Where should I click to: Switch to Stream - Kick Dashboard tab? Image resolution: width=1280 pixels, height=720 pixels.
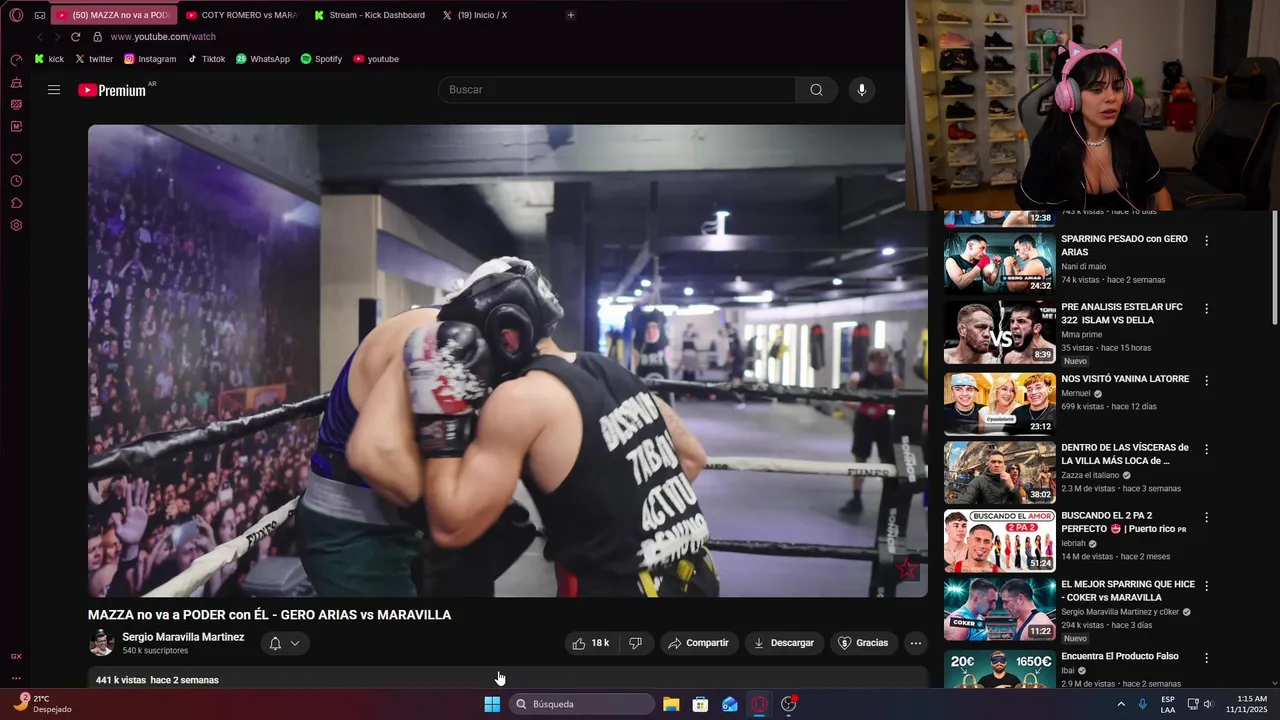tap(369, 15)
